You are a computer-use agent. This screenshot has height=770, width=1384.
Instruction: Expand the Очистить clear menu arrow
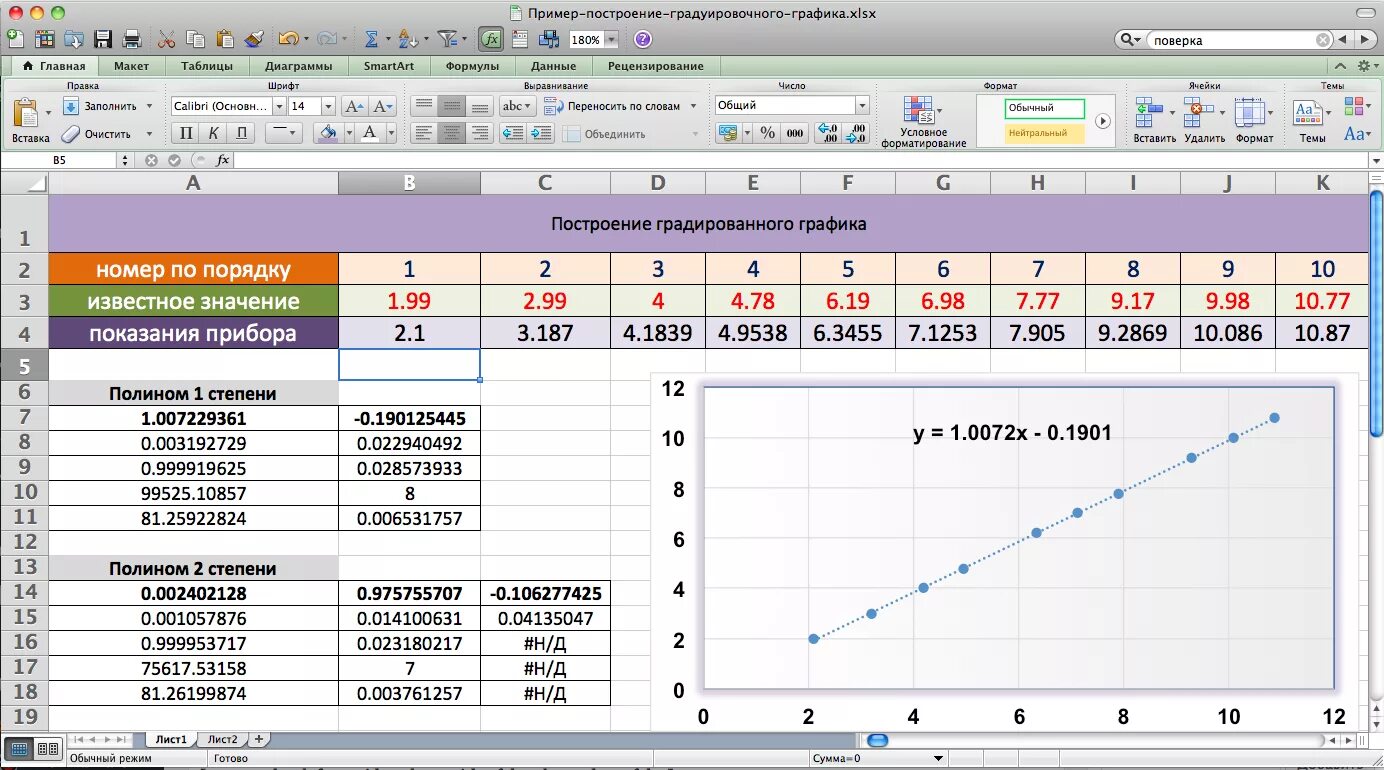coord(150,134)
